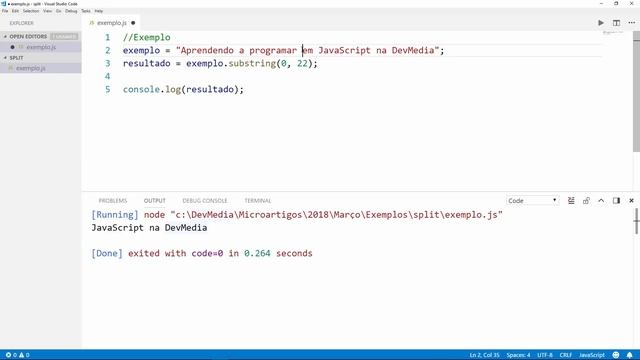Open the Code output channel dropdown
The width and height of the screenshot is (640, 360).
[532, 200]
